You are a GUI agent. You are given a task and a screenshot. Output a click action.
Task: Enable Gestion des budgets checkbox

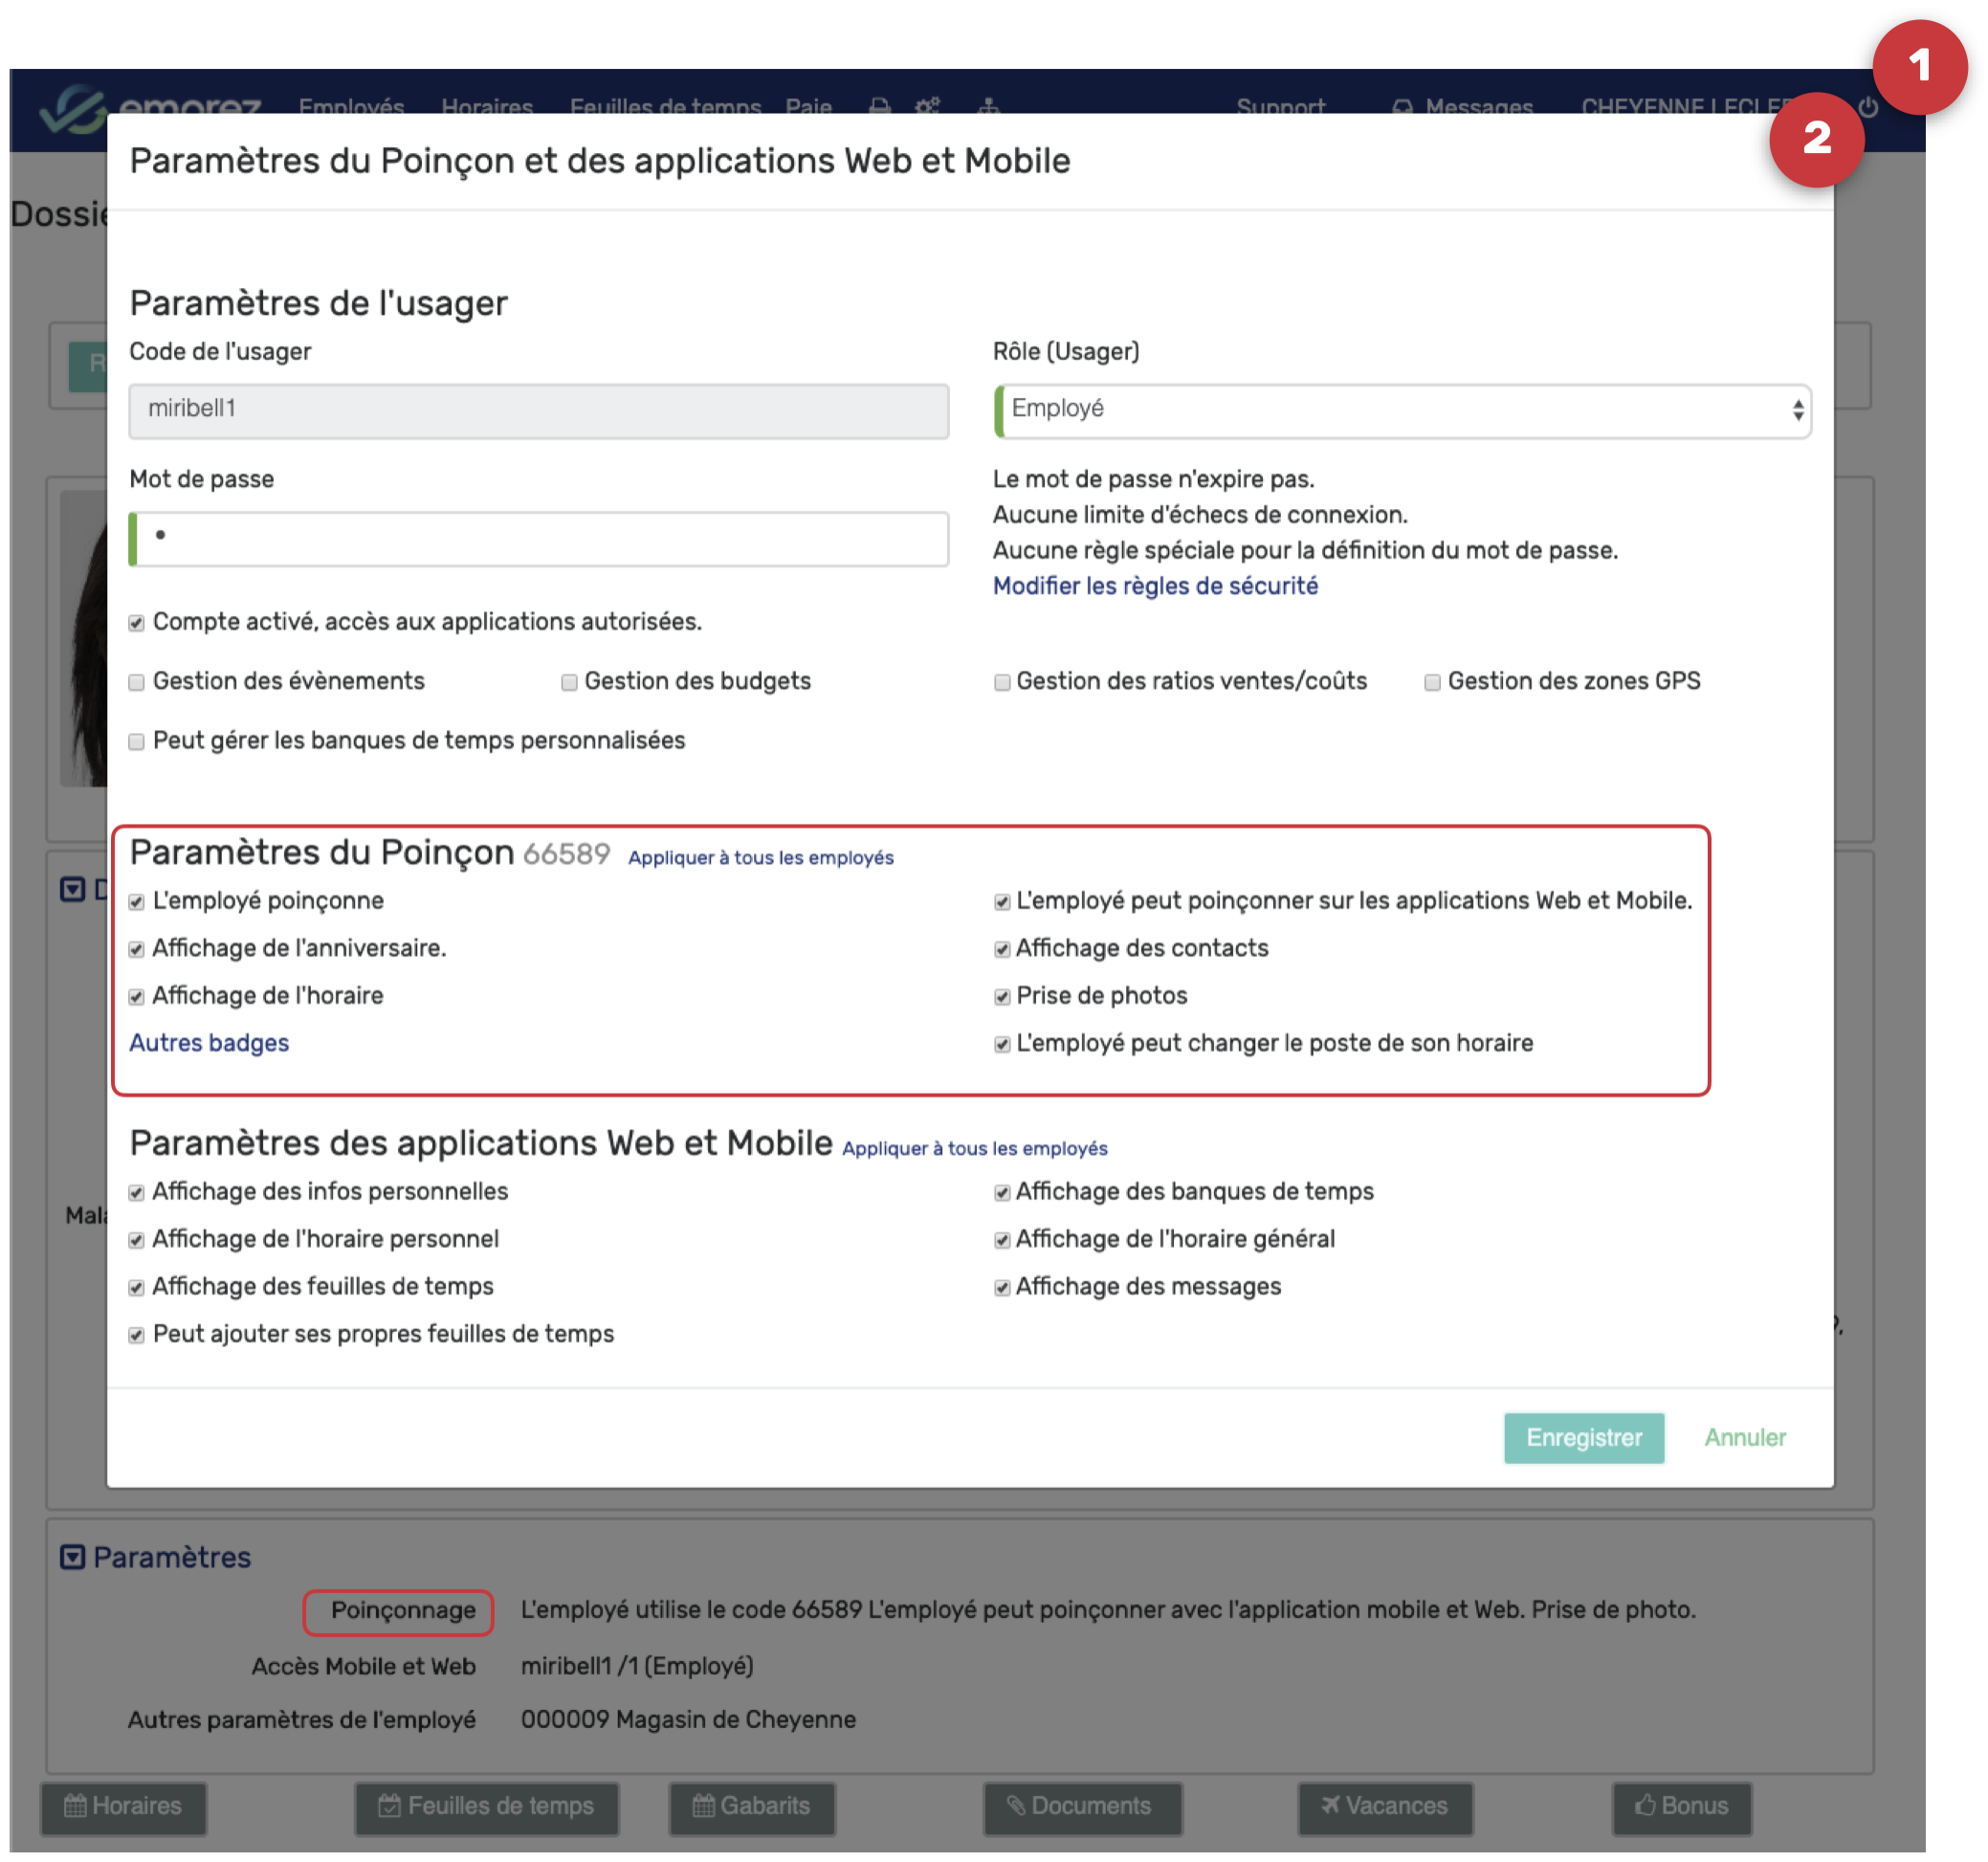tap(569, 683)
